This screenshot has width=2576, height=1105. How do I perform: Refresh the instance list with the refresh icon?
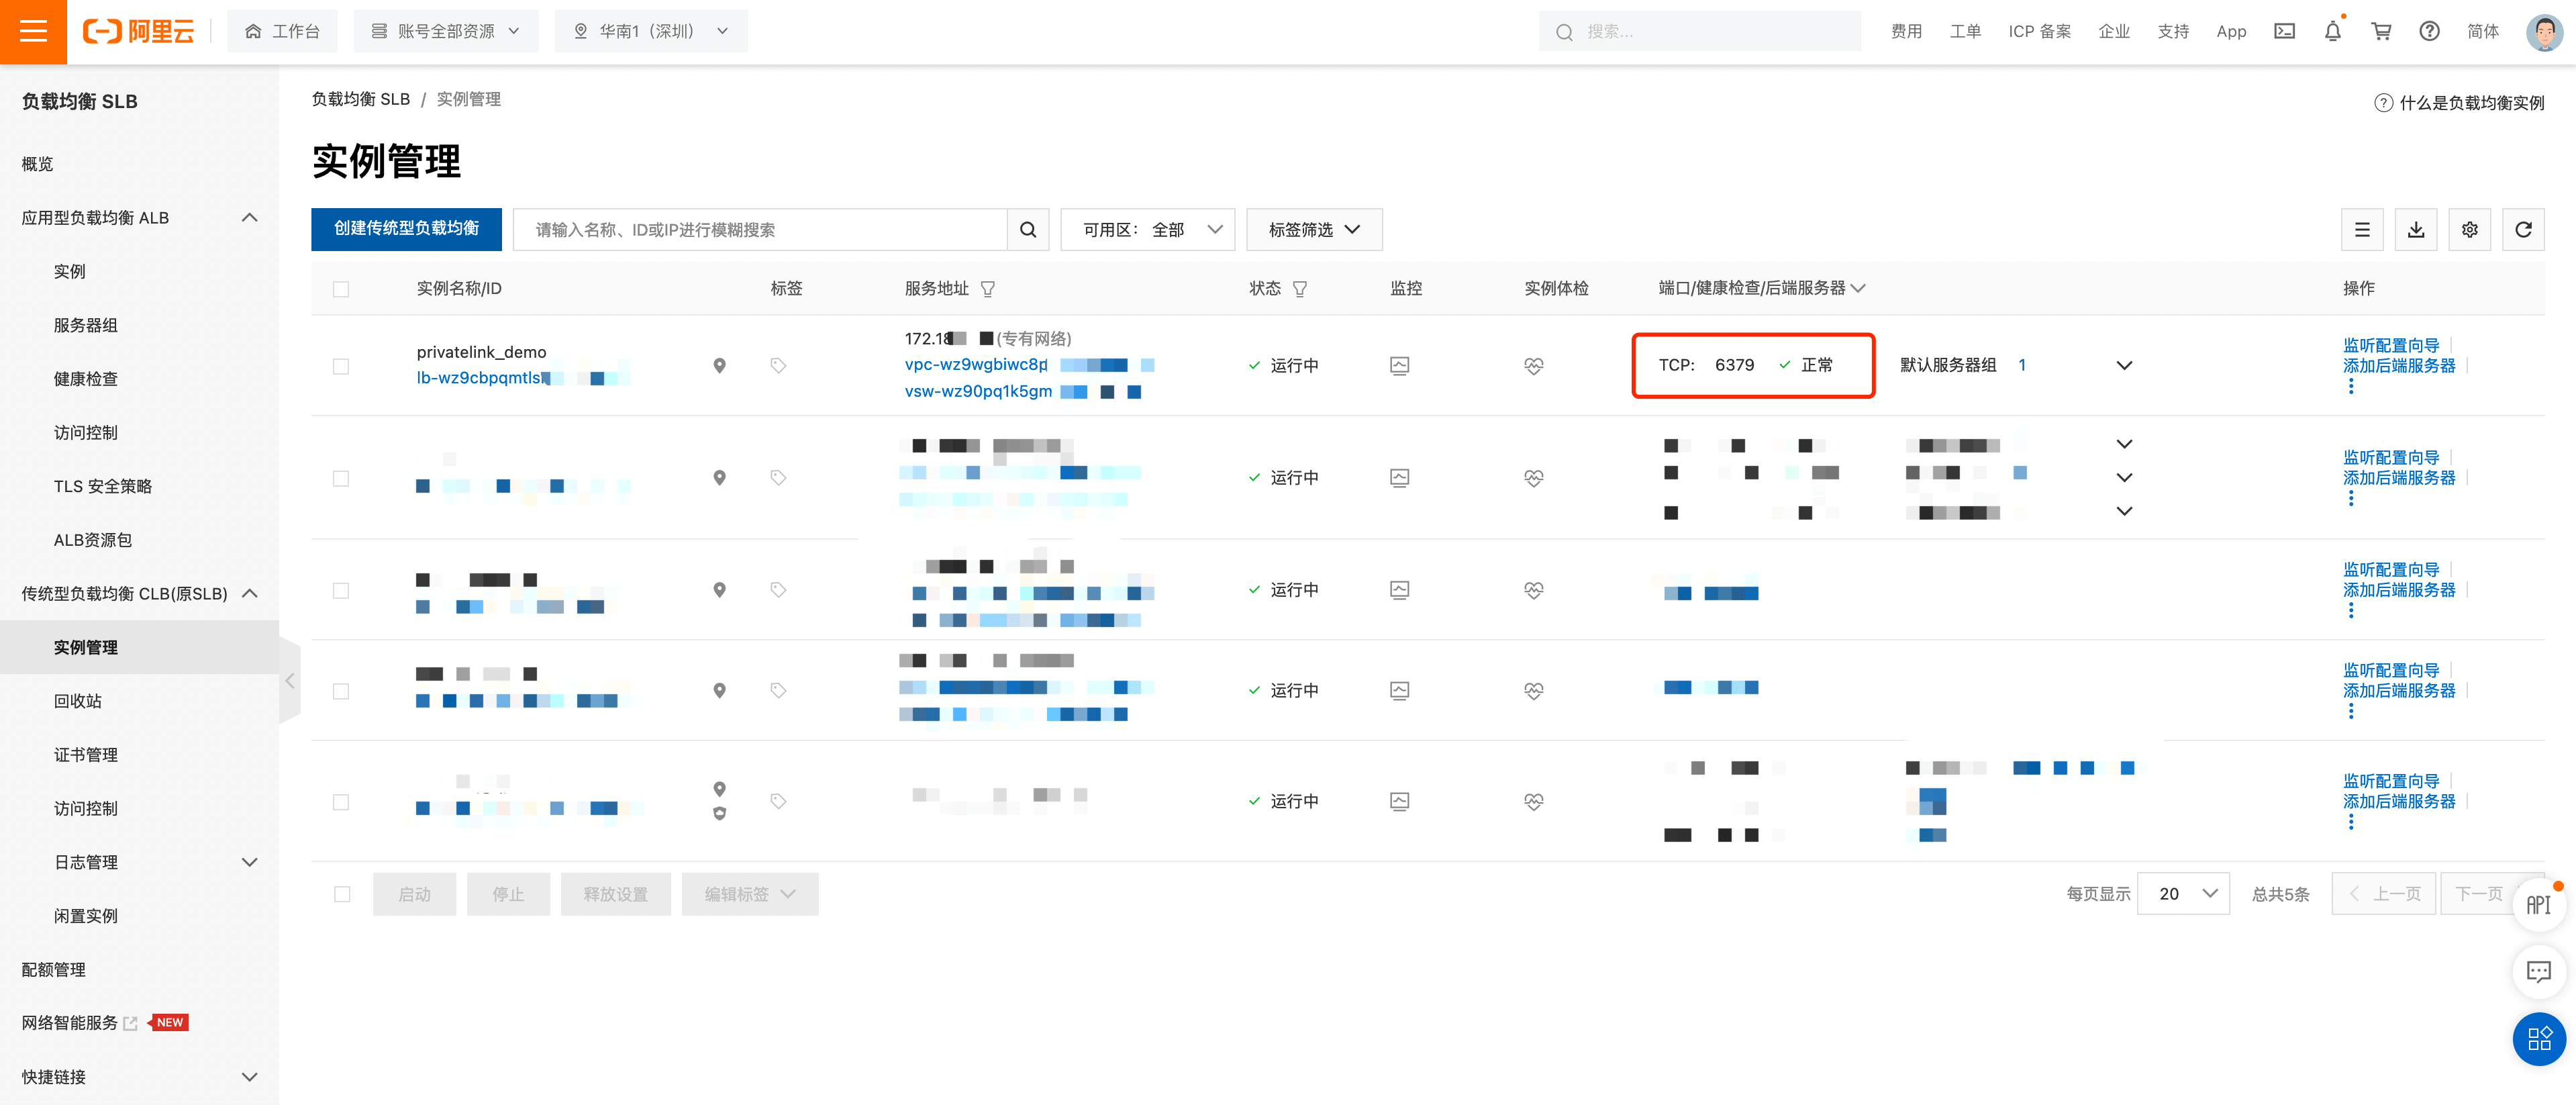(2523, 229)
